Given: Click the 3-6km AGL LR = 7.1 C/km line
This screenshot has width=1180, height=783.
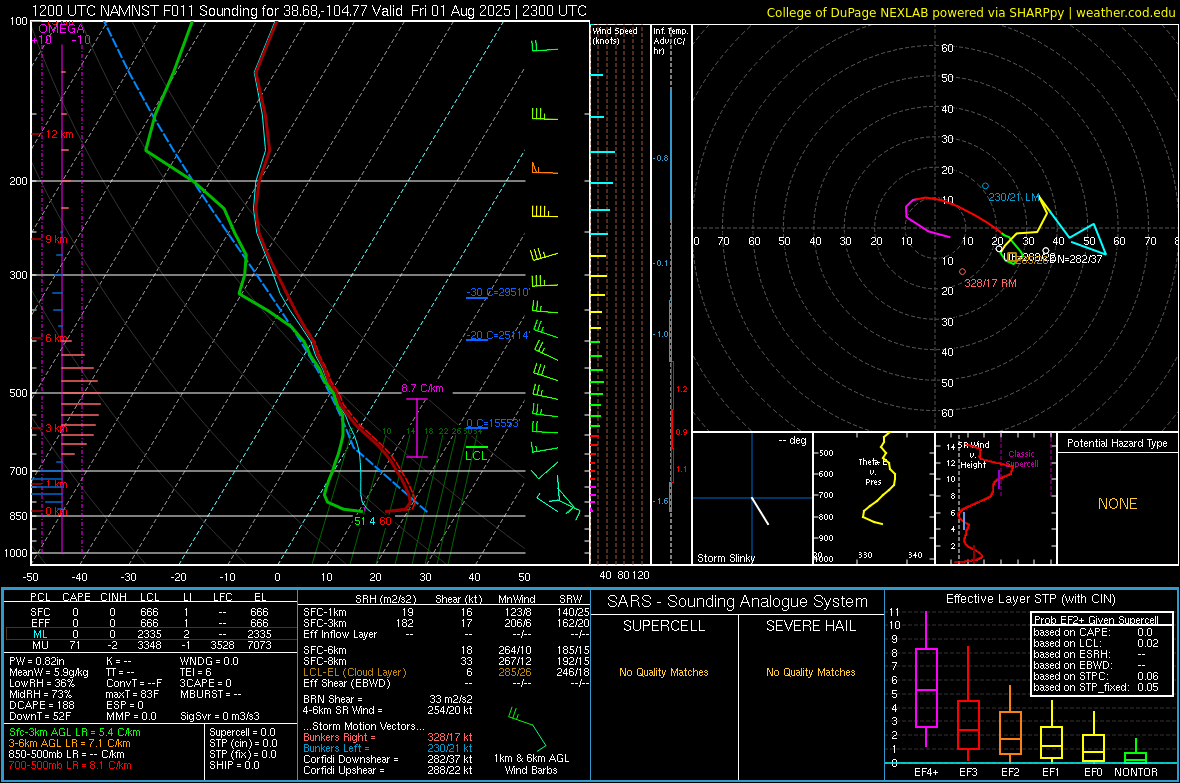Looking at the screenshot, I should point(69,743).
